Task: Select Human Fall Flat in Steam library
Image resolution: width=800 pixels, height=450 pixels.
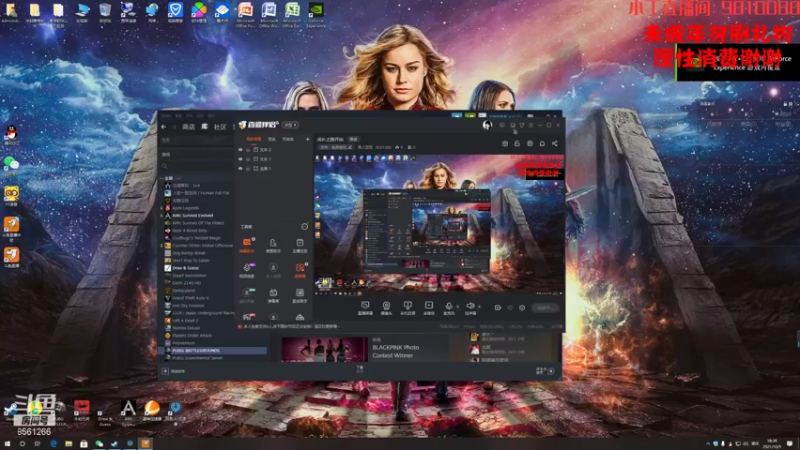Action: click(201, 193)
